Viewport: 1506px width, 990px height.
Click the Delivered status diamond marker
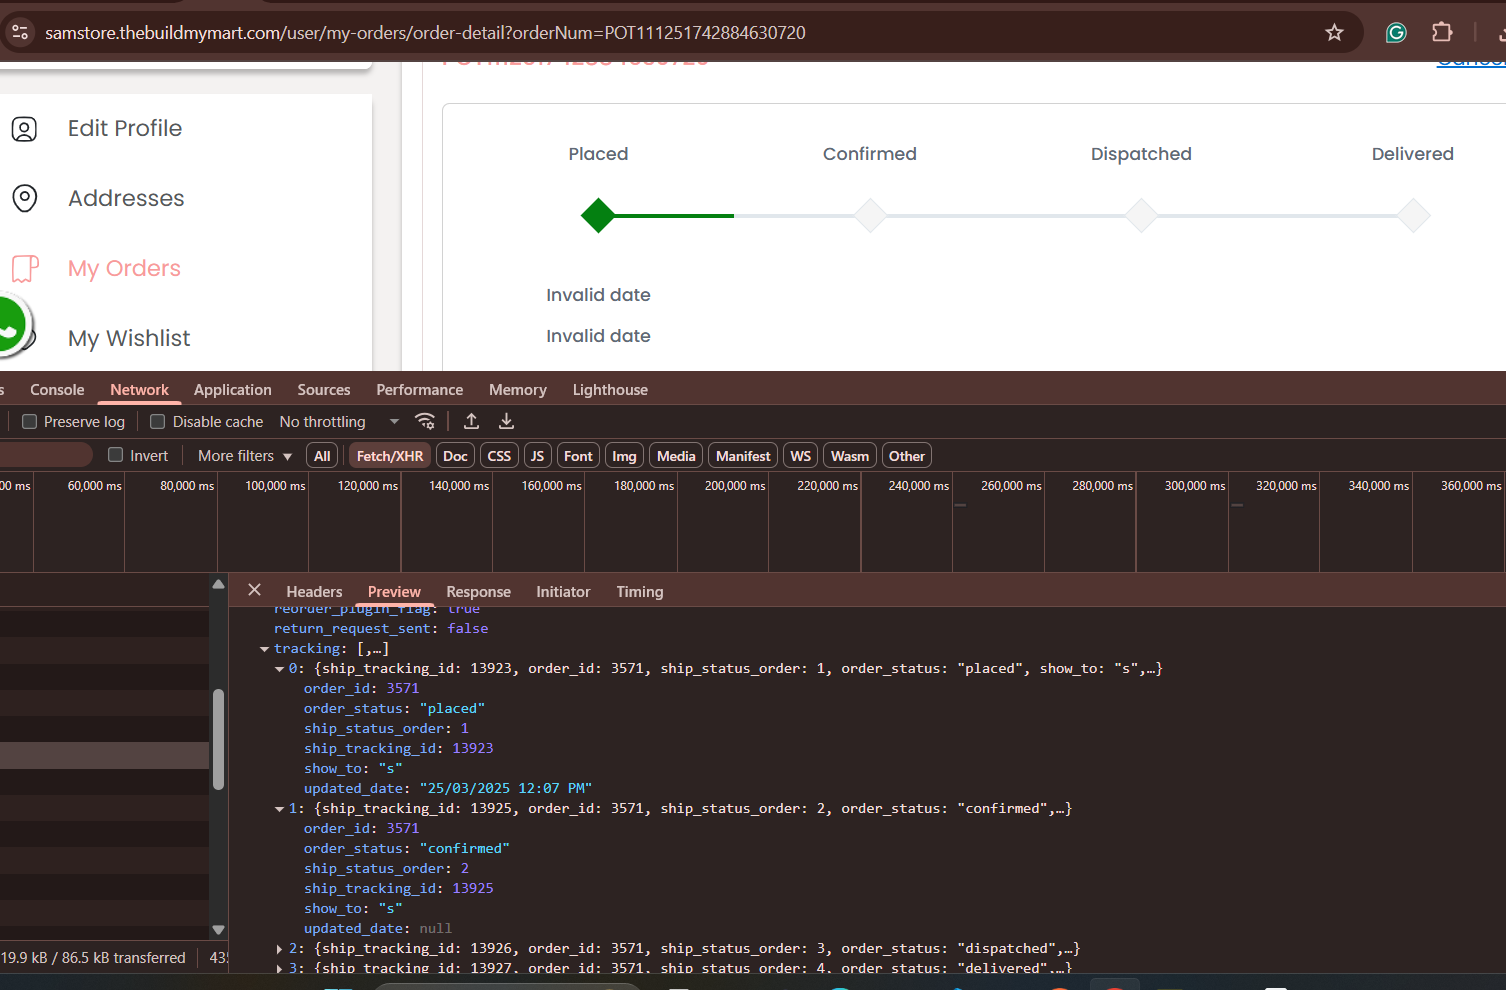point(1413,215)
